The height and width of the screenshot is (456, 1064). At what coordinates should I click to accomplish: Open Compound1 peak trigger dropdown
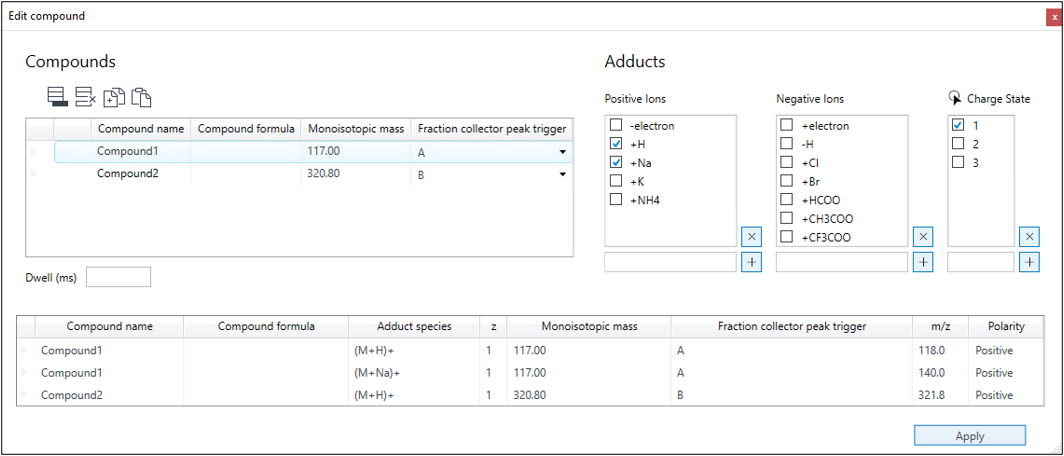(x=563, y=152)
